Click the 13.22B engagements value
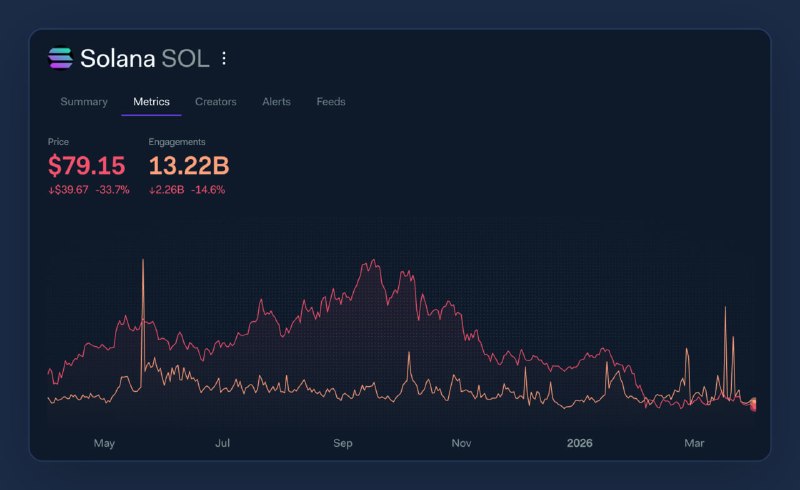Viewport: 800px width, 490px height. pos(189,165)
